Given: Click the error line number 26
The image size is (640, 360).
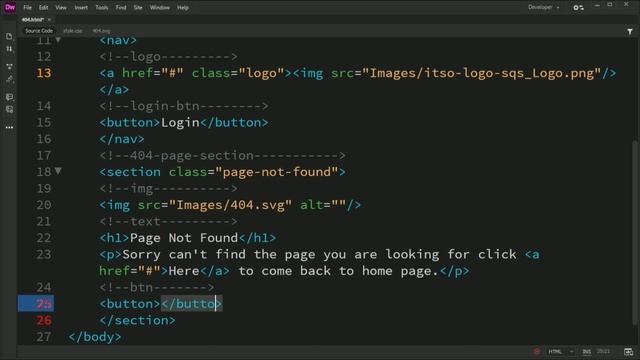Looking at the screenshot, I should (44, 320).
